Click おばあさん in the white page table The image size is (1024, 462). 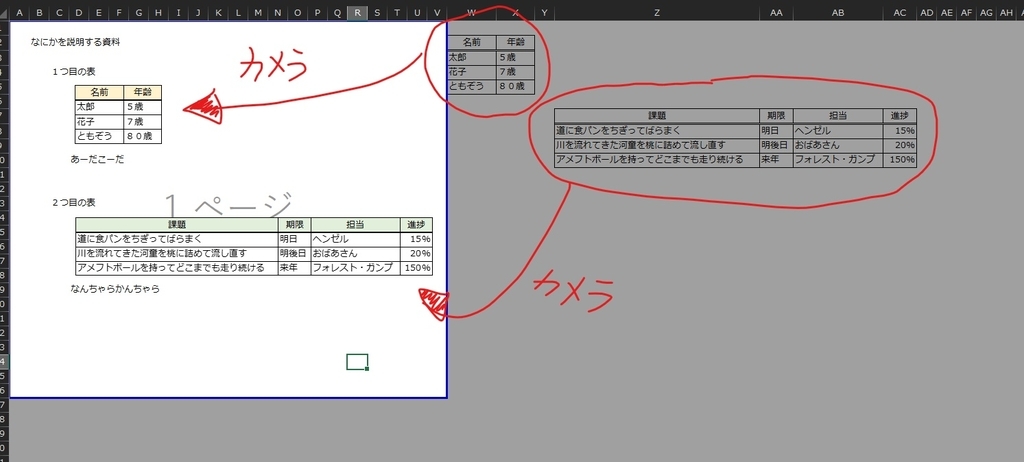355,254
